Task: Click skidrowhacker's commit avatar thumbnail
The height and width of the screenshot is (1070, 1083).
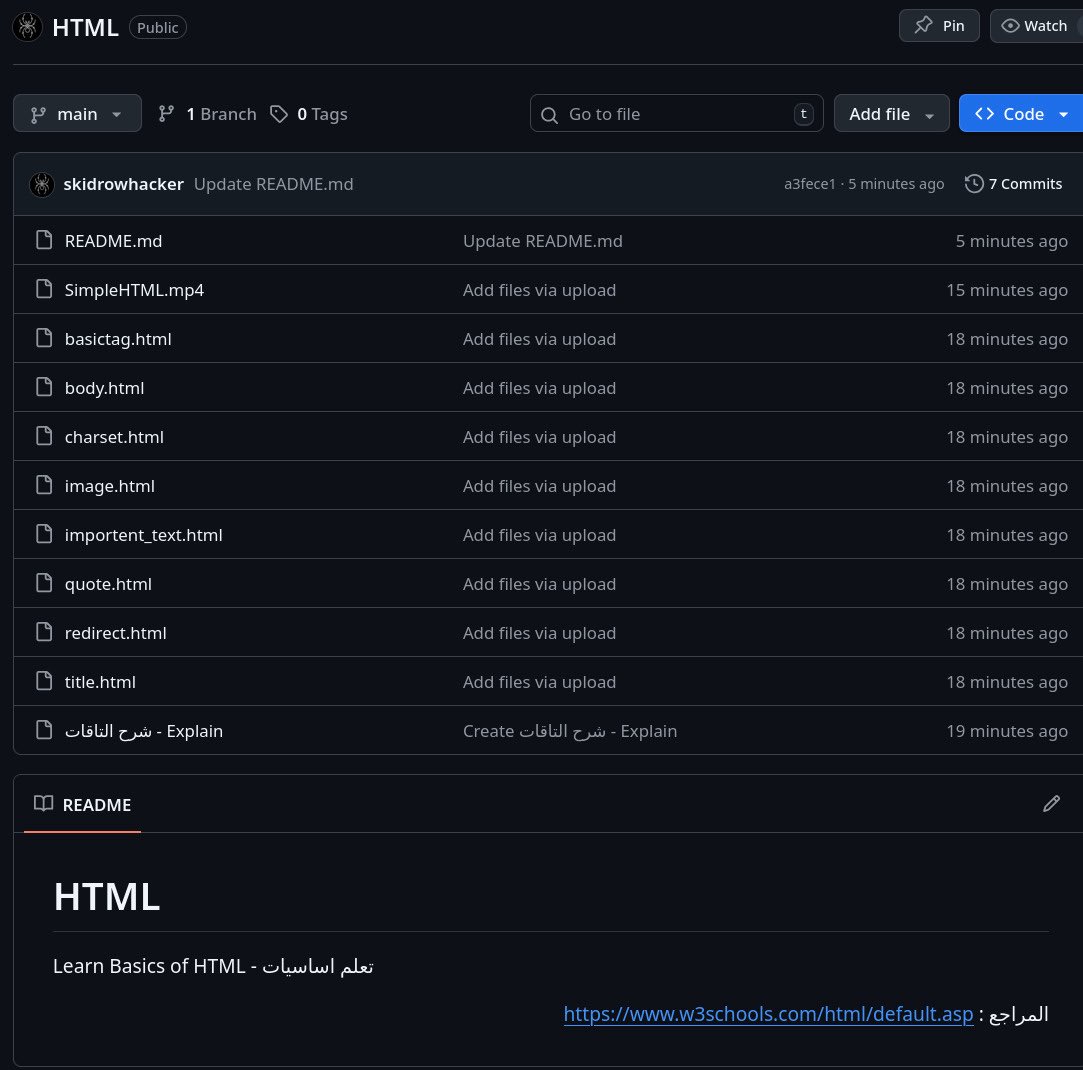Action: pyautogui.click(x=42, y=184)
